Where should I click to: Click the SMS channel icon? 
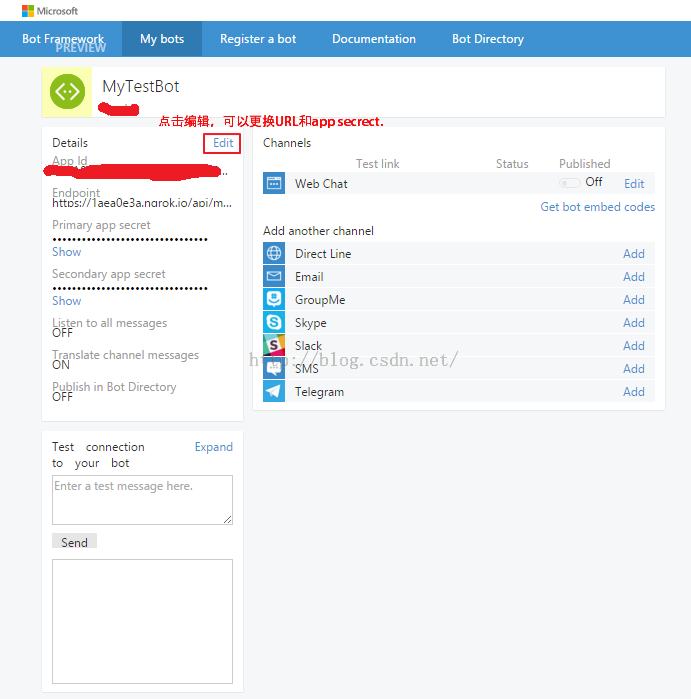tap(274, 368)
